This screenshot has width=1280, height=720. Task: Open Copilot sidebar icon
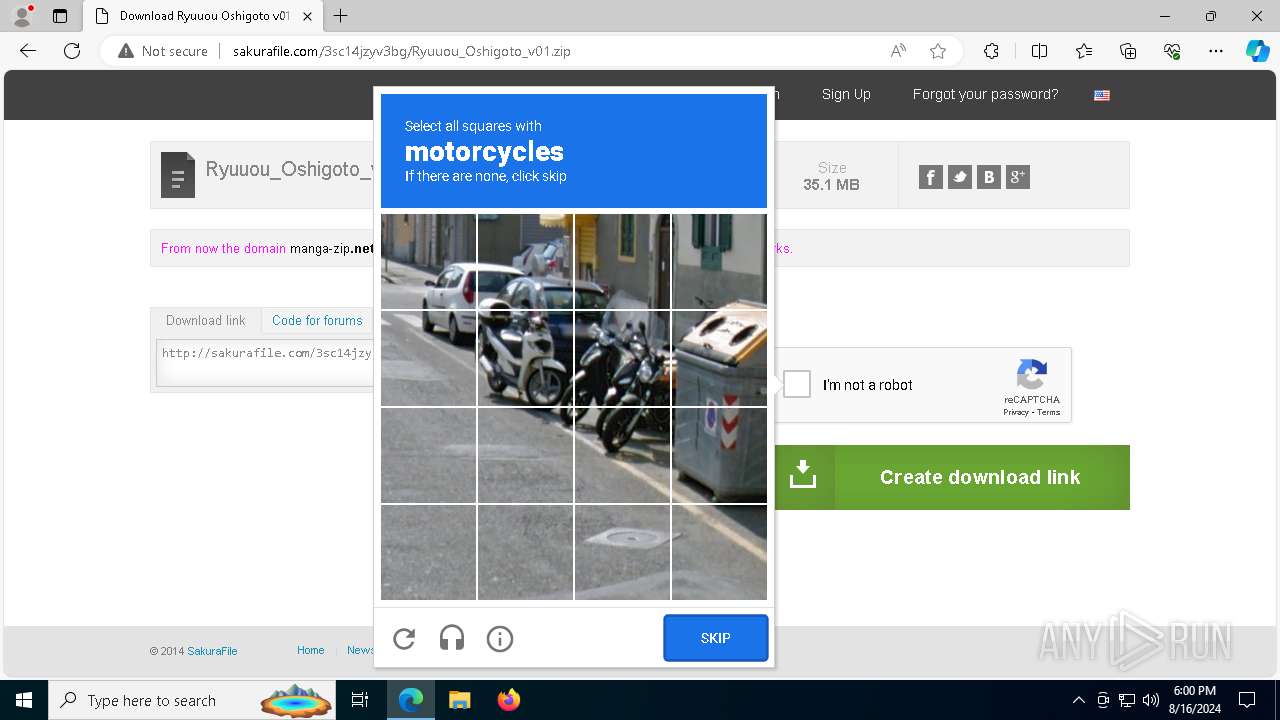pyautogui.click(x=1258, y=51)
